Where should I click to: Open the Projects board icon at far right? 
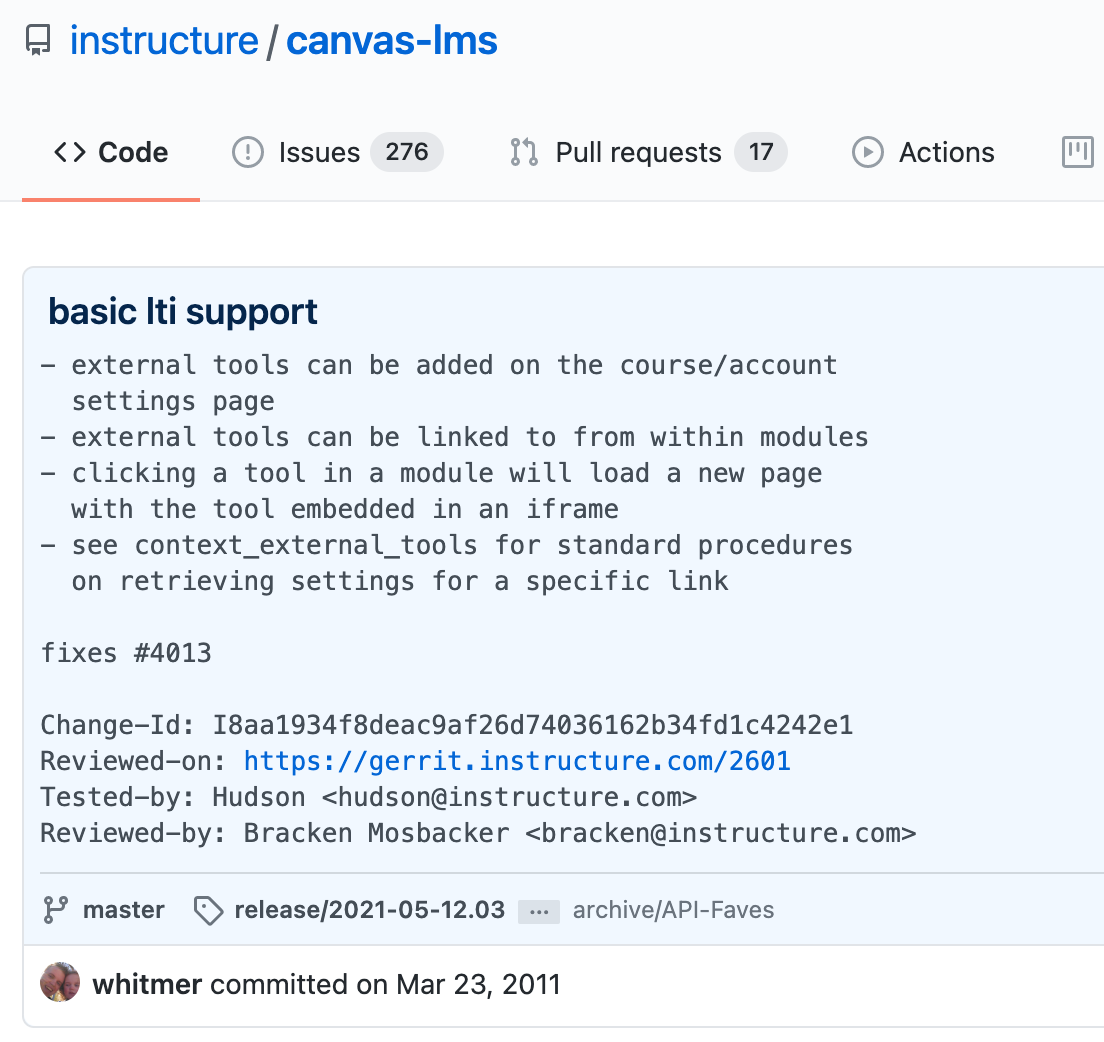1077,152
